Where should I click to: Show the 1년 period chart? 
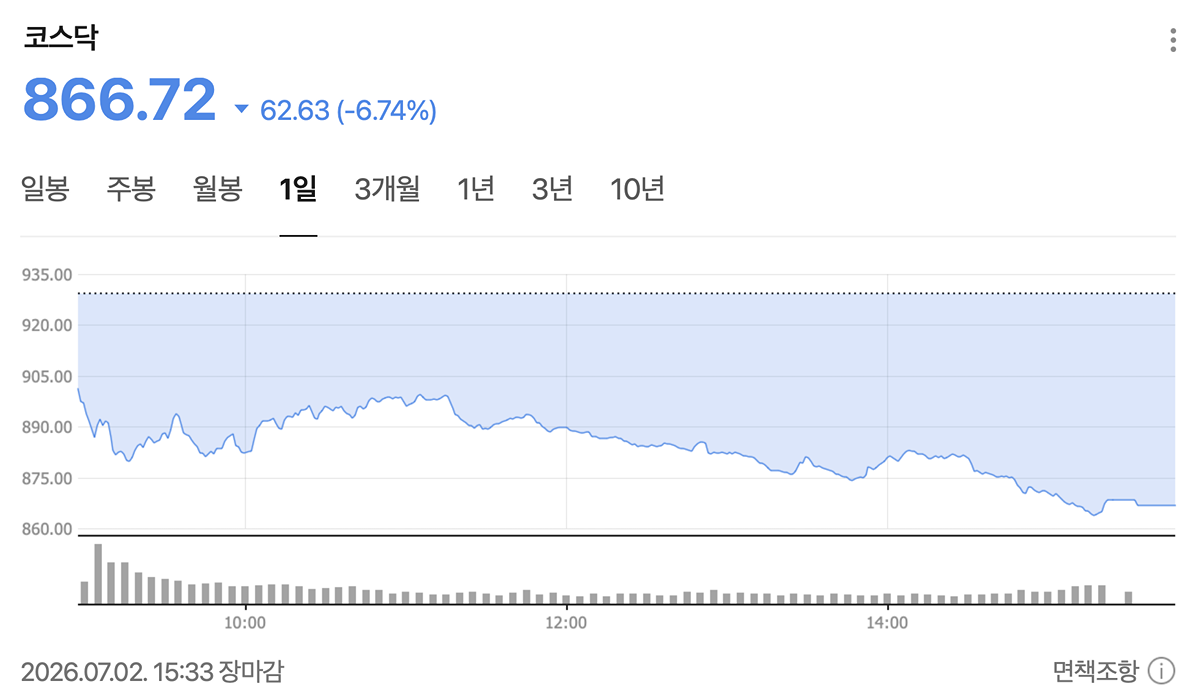coord(476,189)
